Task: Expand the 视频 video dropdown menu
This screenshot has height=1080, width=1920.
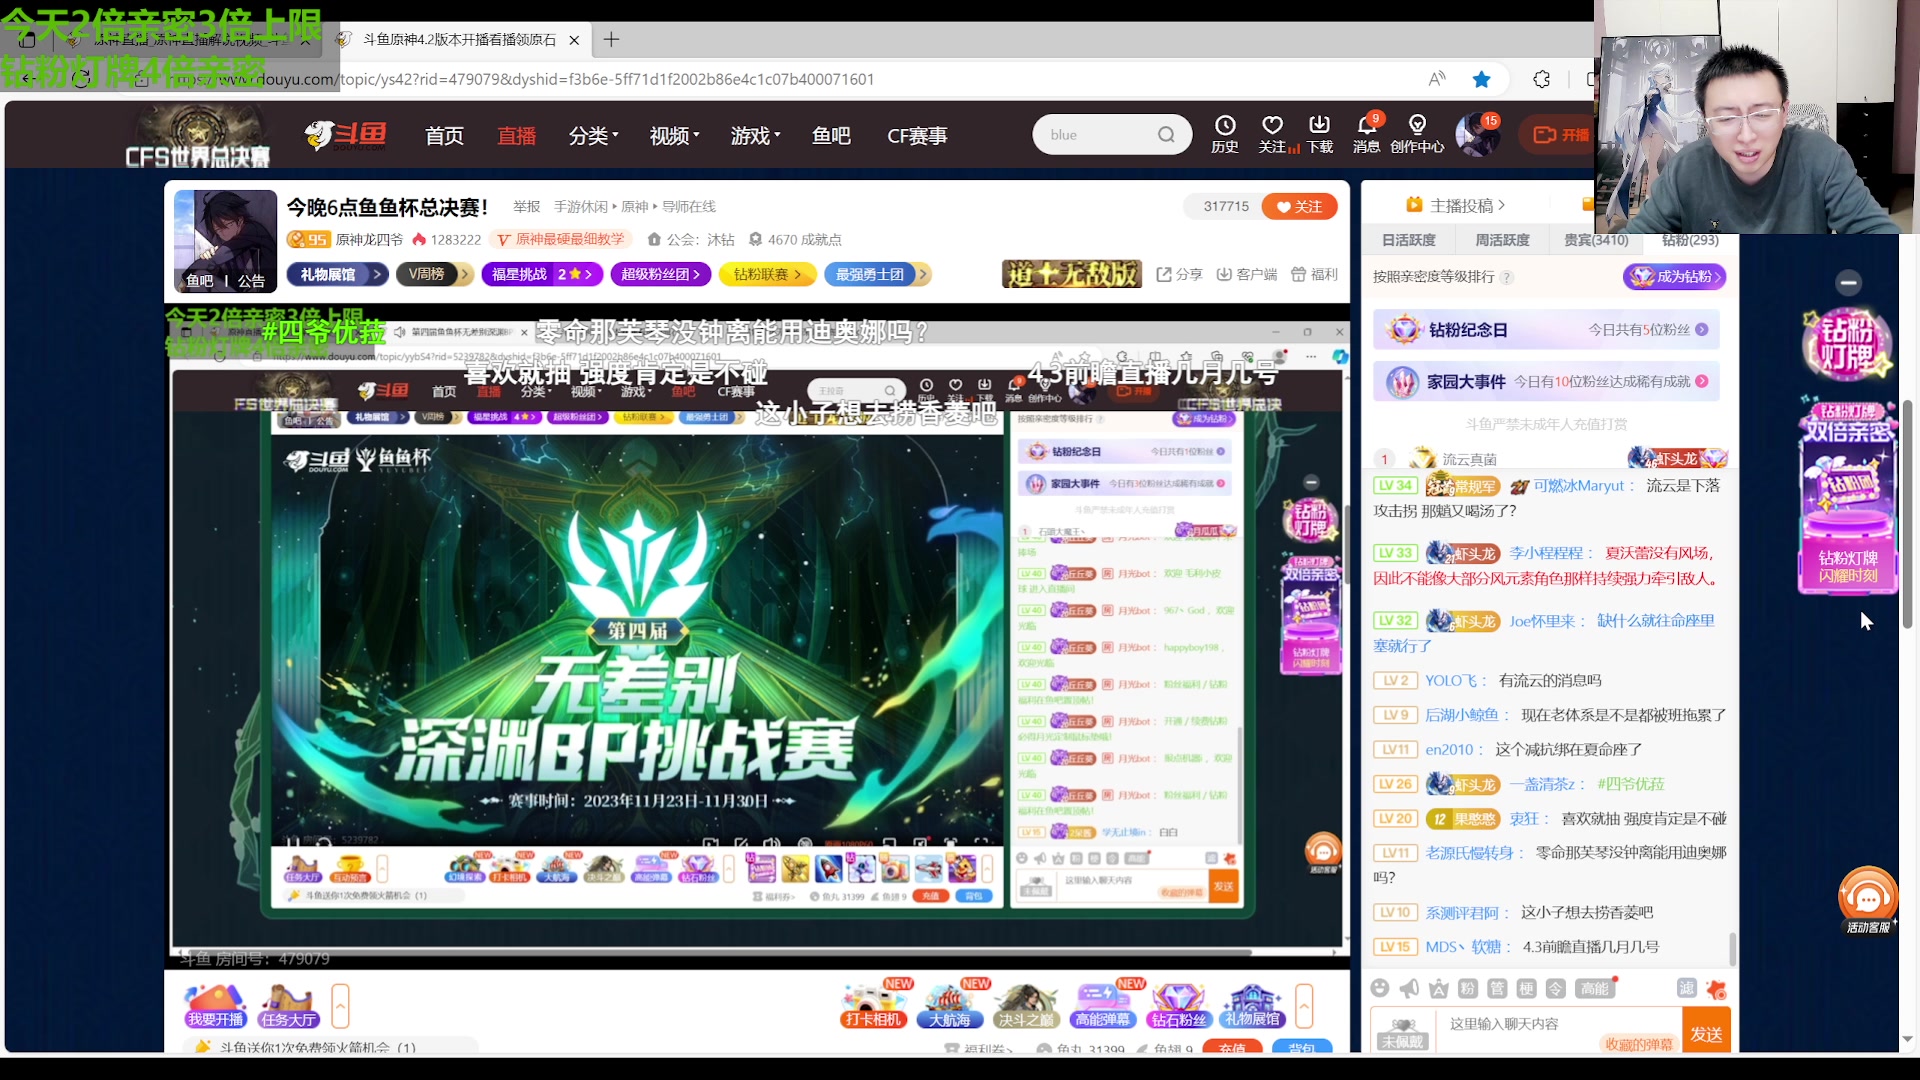Action: pos(672,135)
